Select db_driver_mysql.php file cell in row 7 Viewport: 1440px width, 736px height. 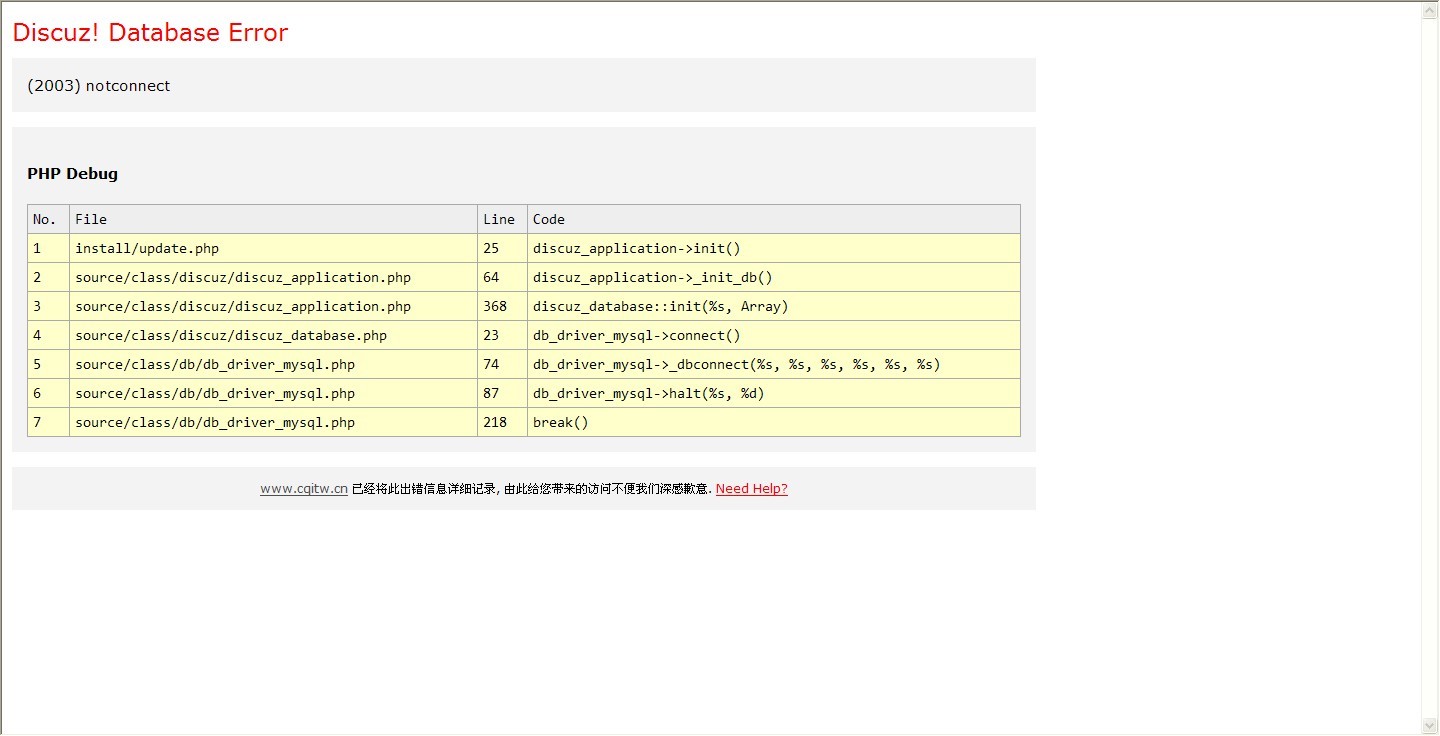point(273,422)
